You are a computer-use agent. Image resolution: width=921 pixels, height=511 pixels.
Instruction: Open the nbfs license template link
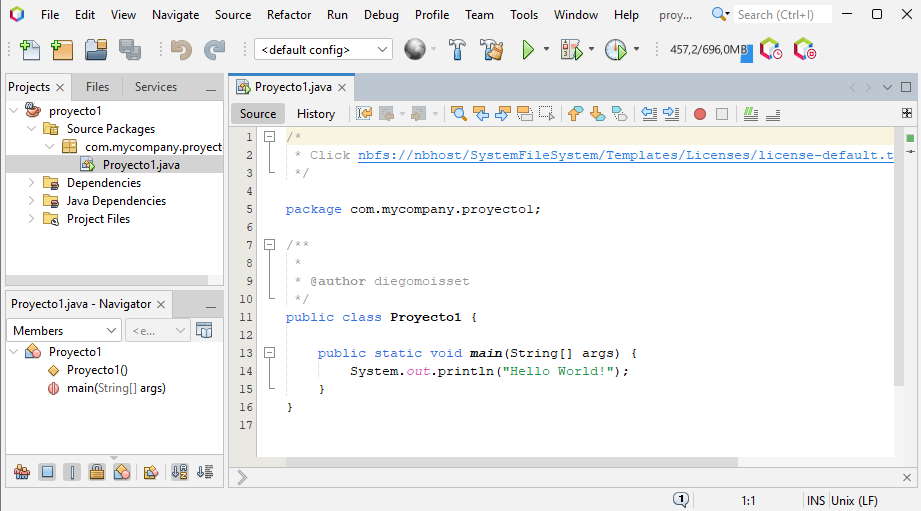pyautogui.click(x=626, y=155)
